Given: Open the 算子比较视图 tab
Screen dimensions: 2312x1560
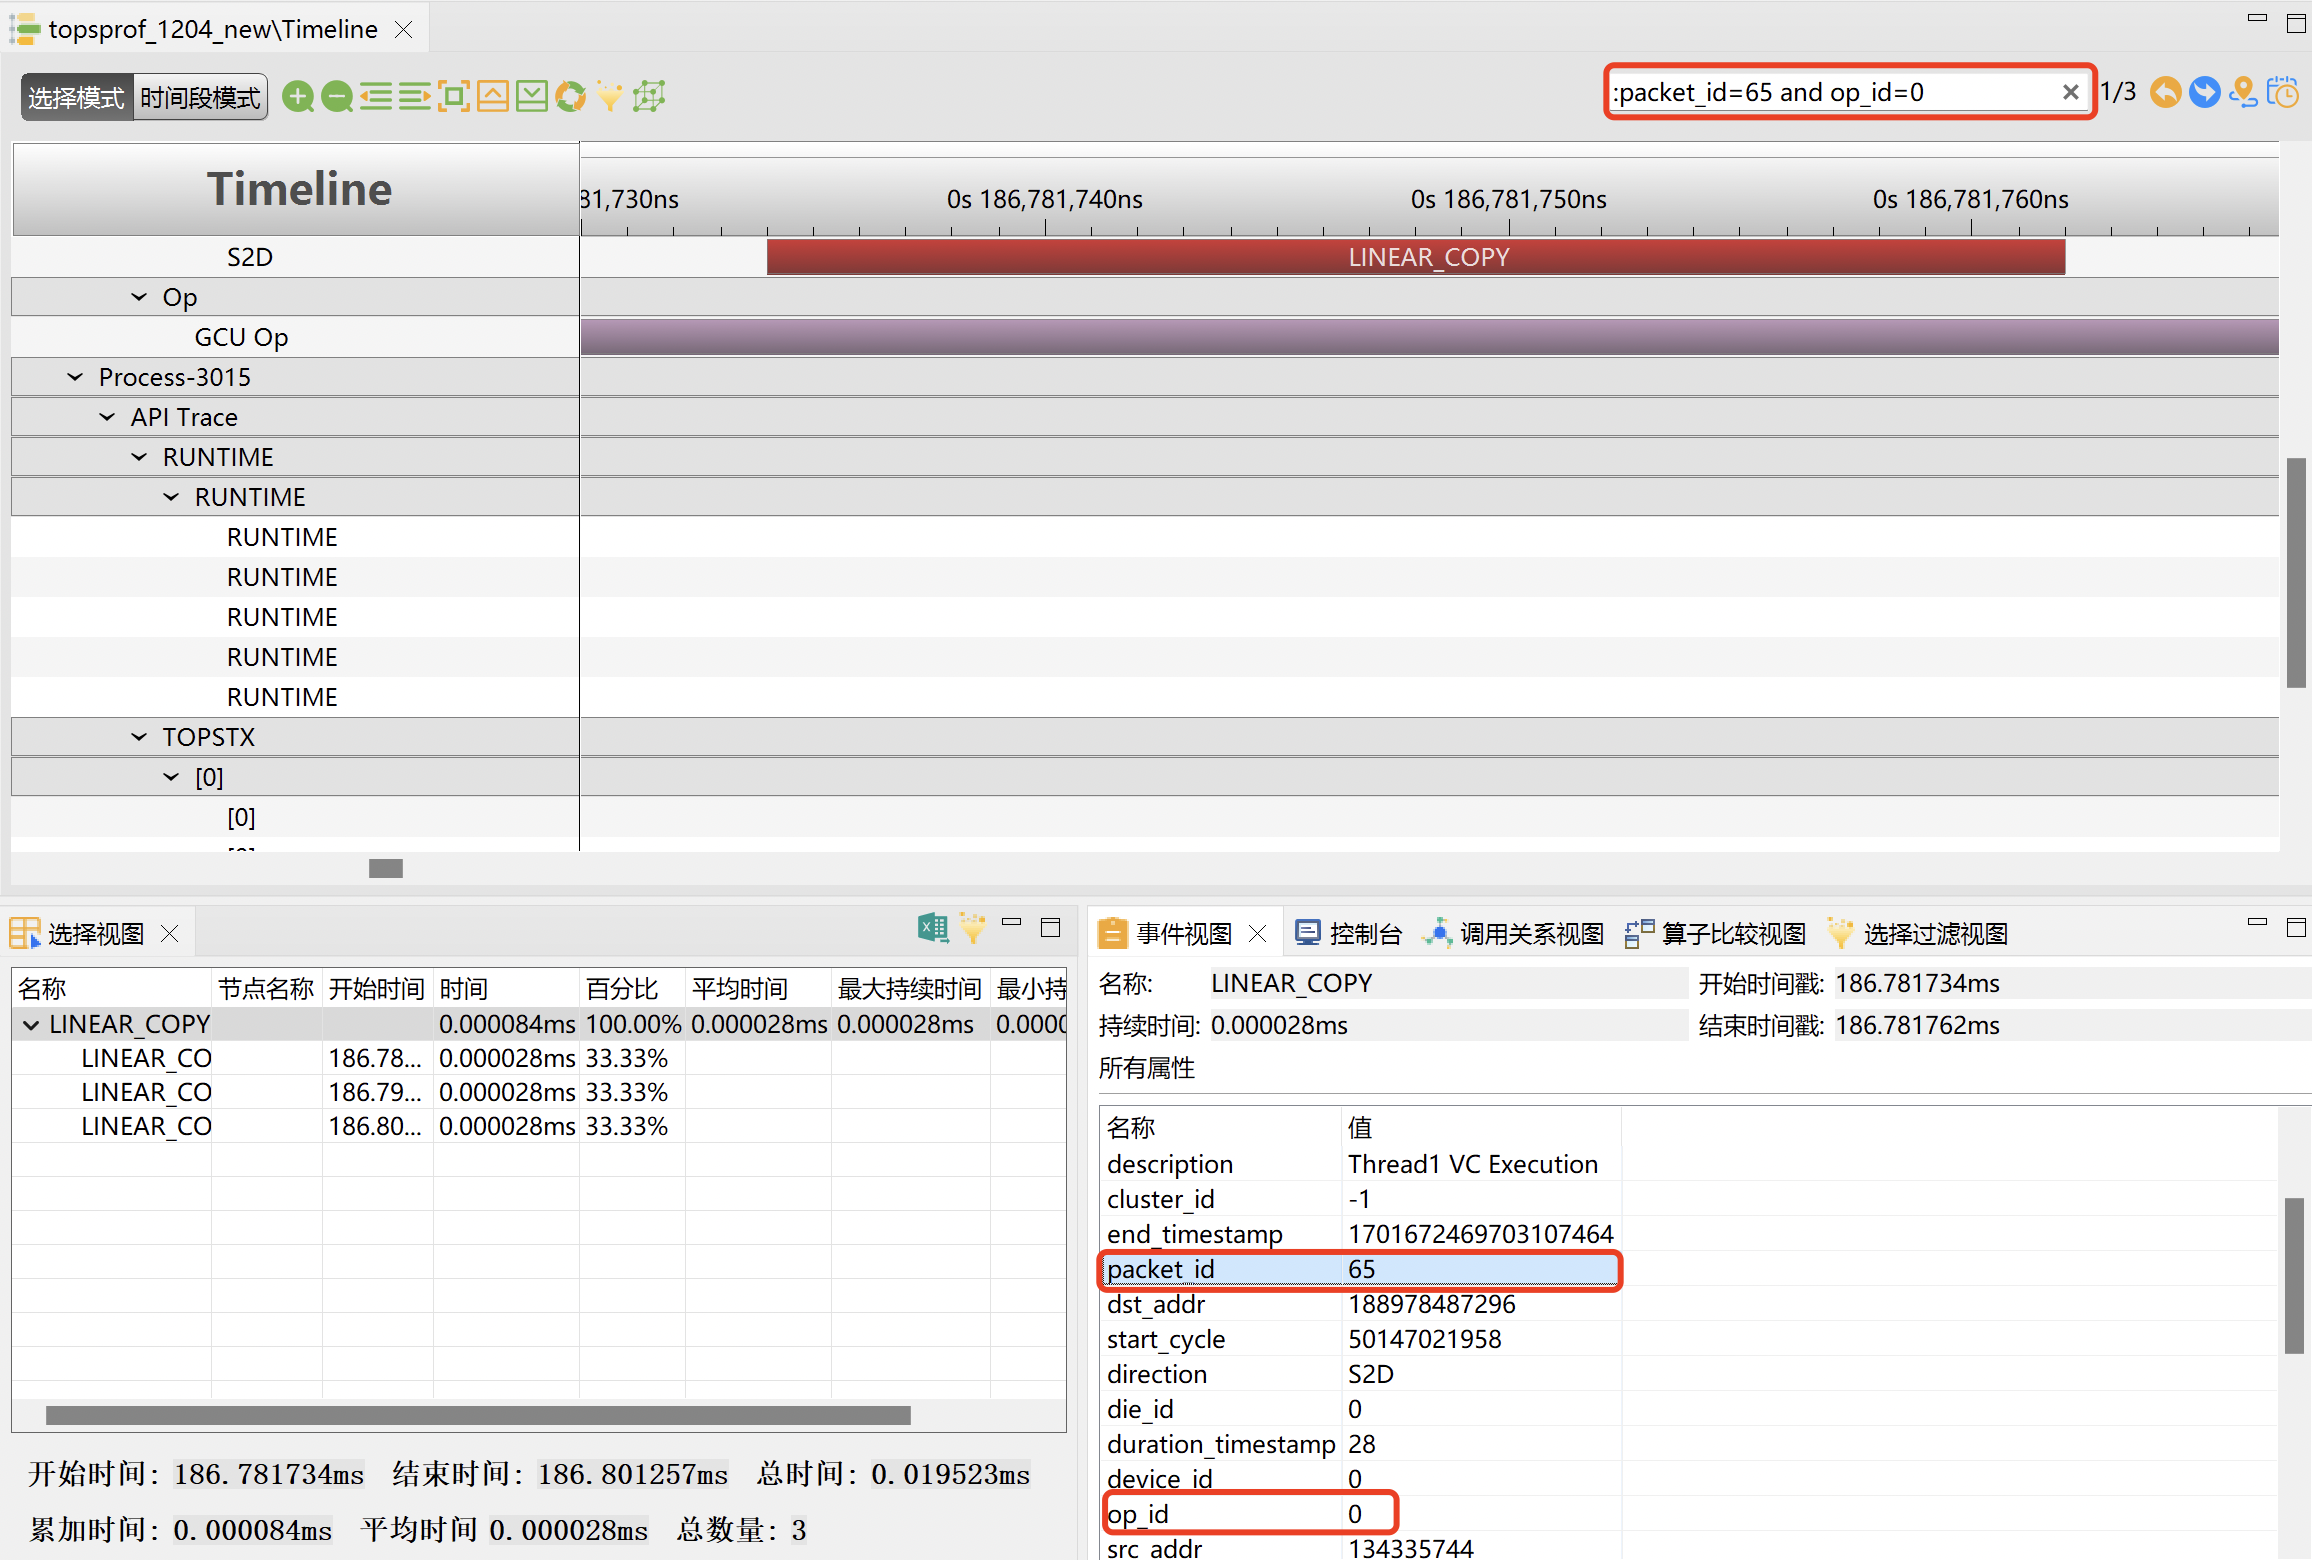Looking at the screenshot, I should pos(1716,934).
